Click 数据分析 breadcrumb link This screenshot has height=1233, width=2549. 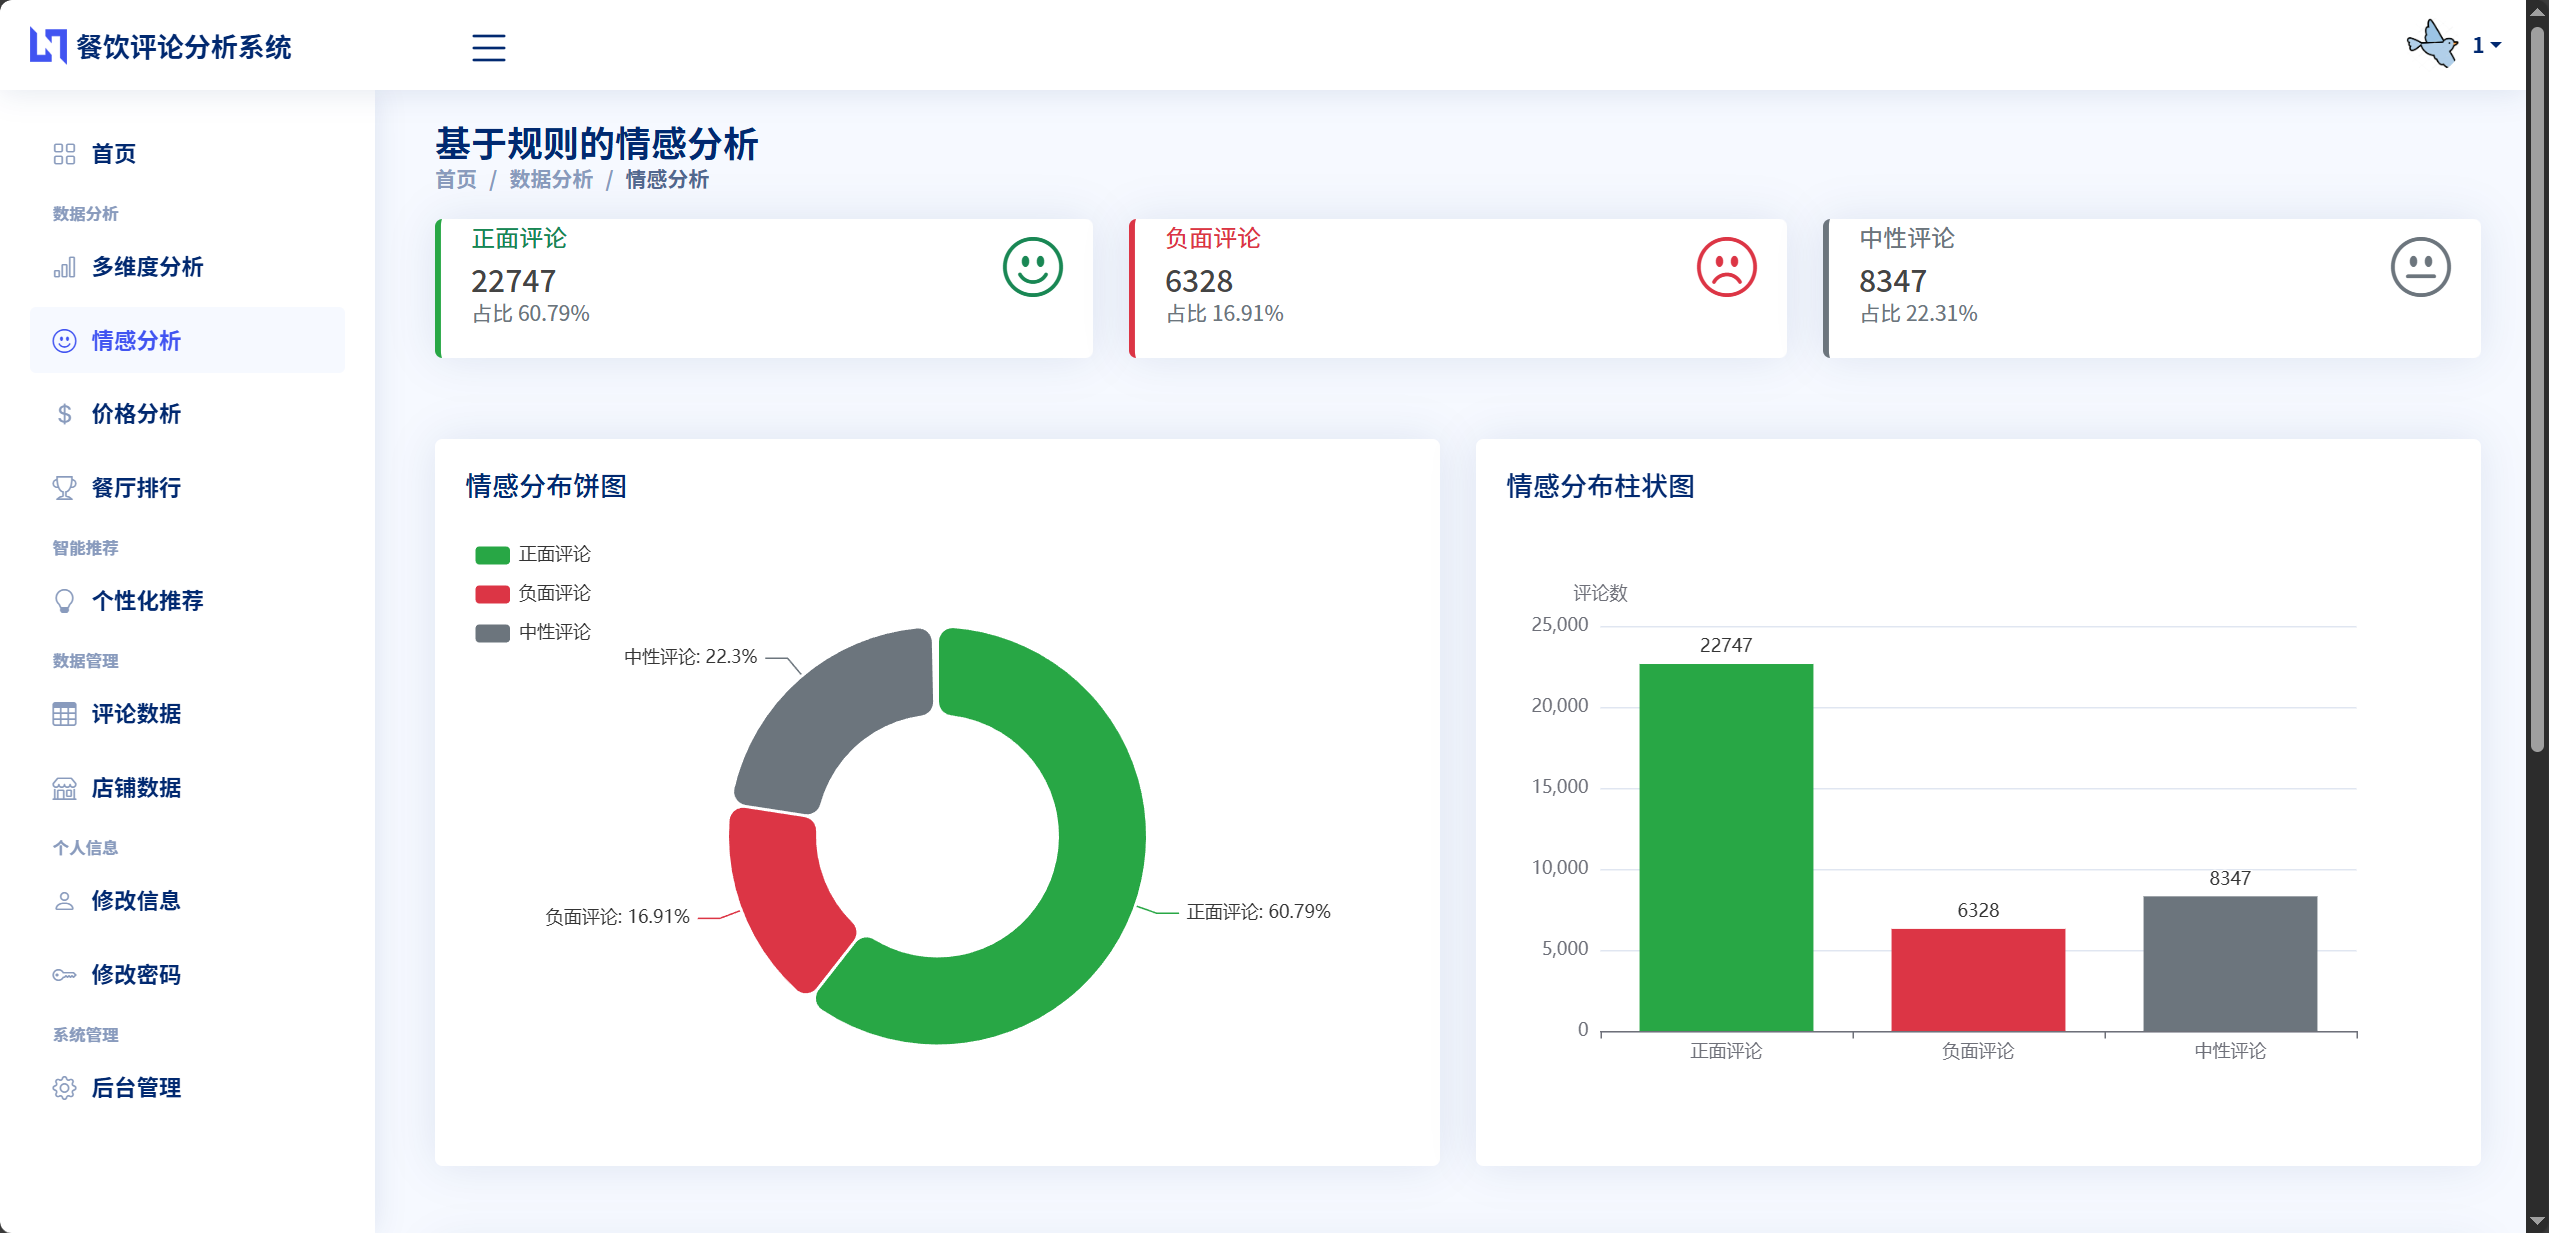click(551, 180)
